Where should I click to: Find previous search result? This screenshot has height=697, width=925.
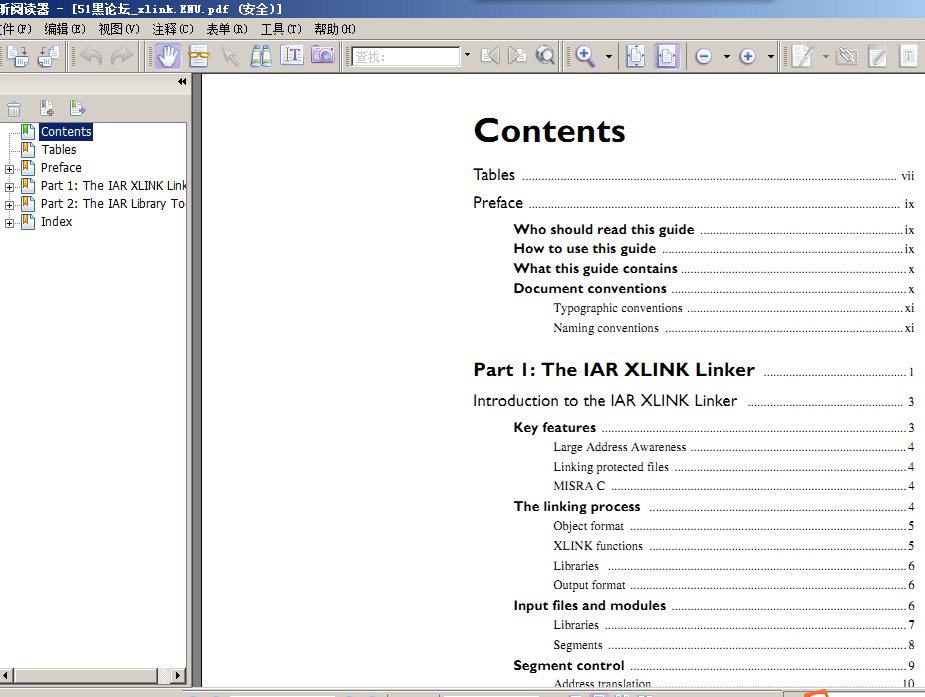490,56
